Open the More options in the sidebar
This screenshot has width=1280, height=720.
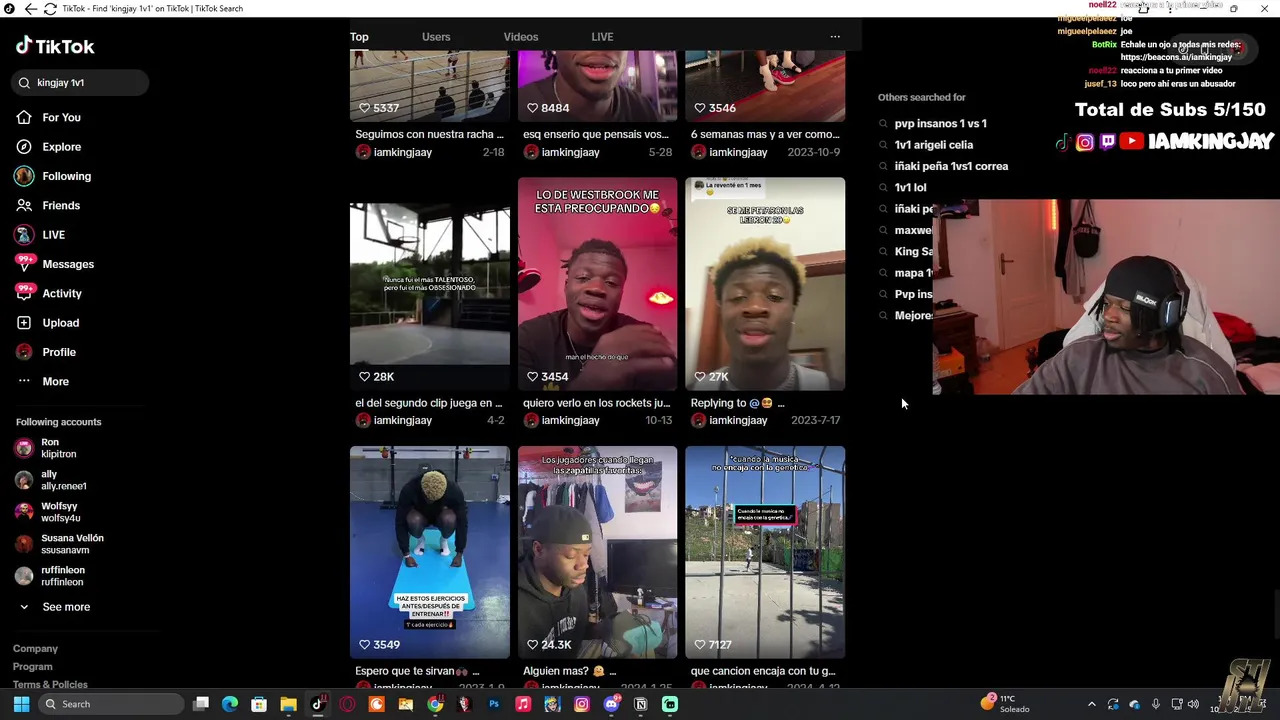coord(43,381)
